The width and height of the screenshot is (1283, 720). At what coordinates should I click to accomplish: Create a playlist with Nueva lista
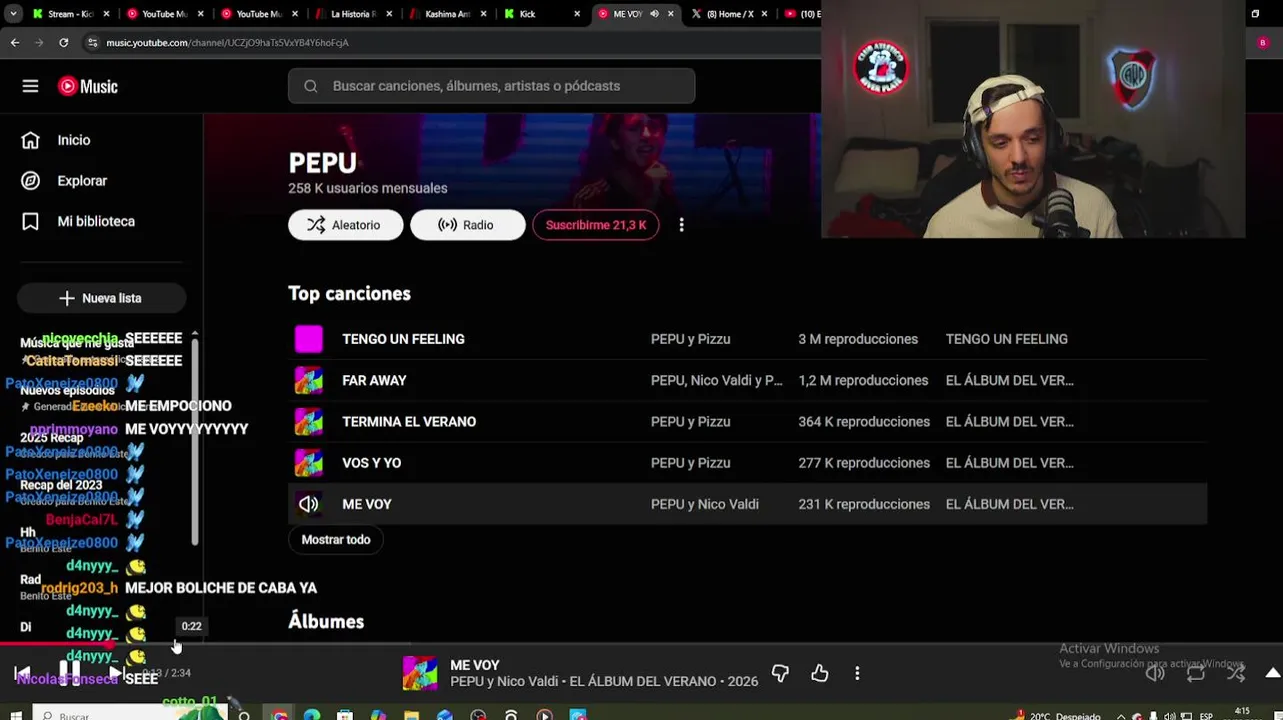tap(101, 298)
